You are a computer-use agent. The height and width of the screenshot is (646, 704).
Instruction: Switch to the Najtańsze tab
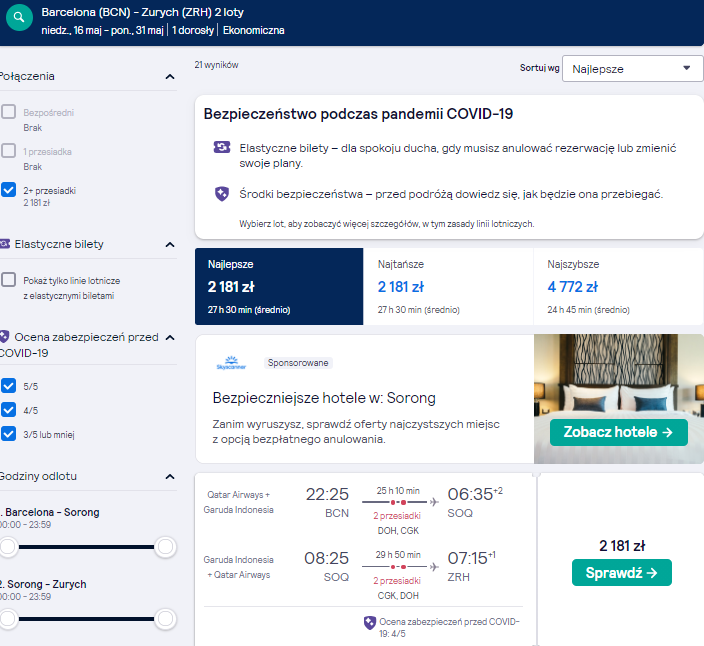448,286
